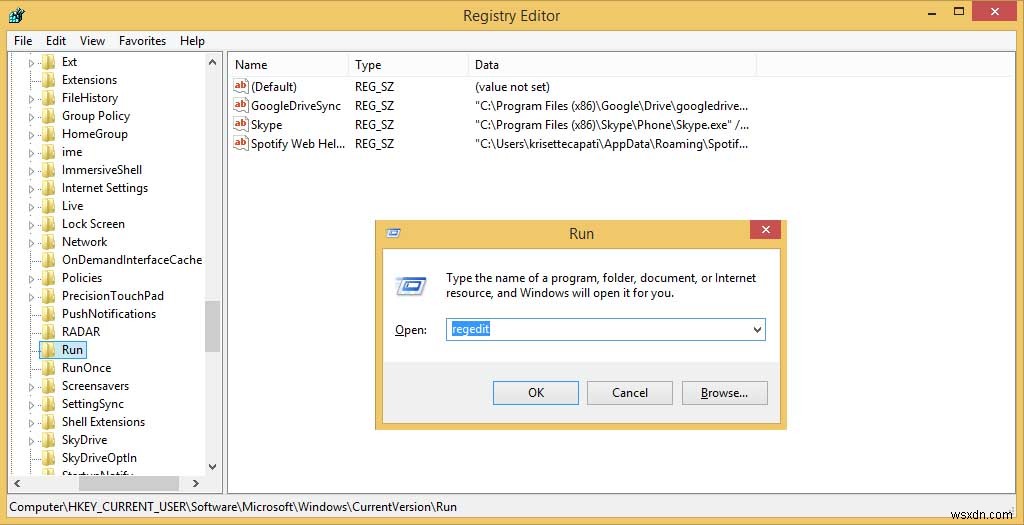Click the regedit text in Open field
Viewport: 1024px width, 525px height.
point(471,329)
